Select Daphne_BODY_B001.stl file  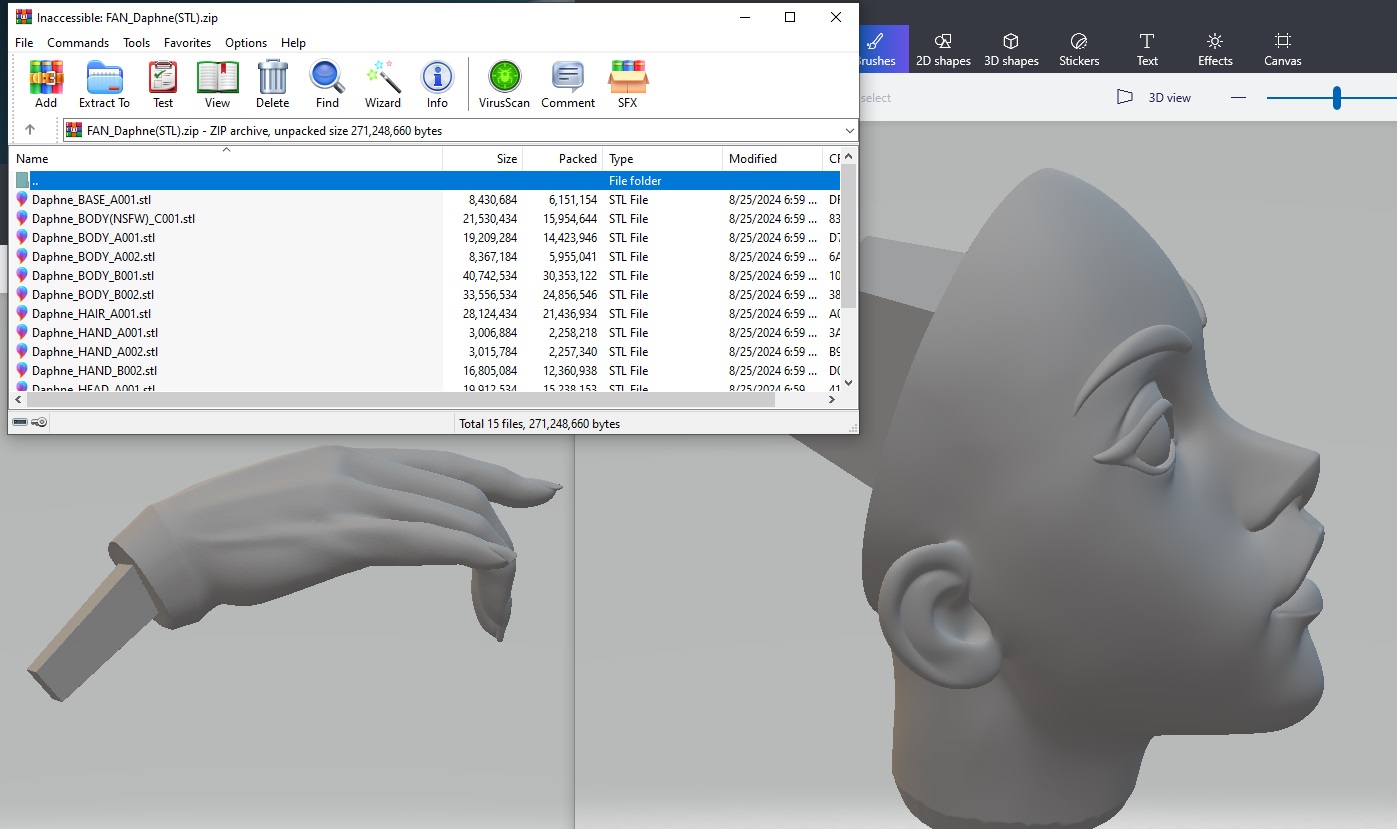click(425, 275)
